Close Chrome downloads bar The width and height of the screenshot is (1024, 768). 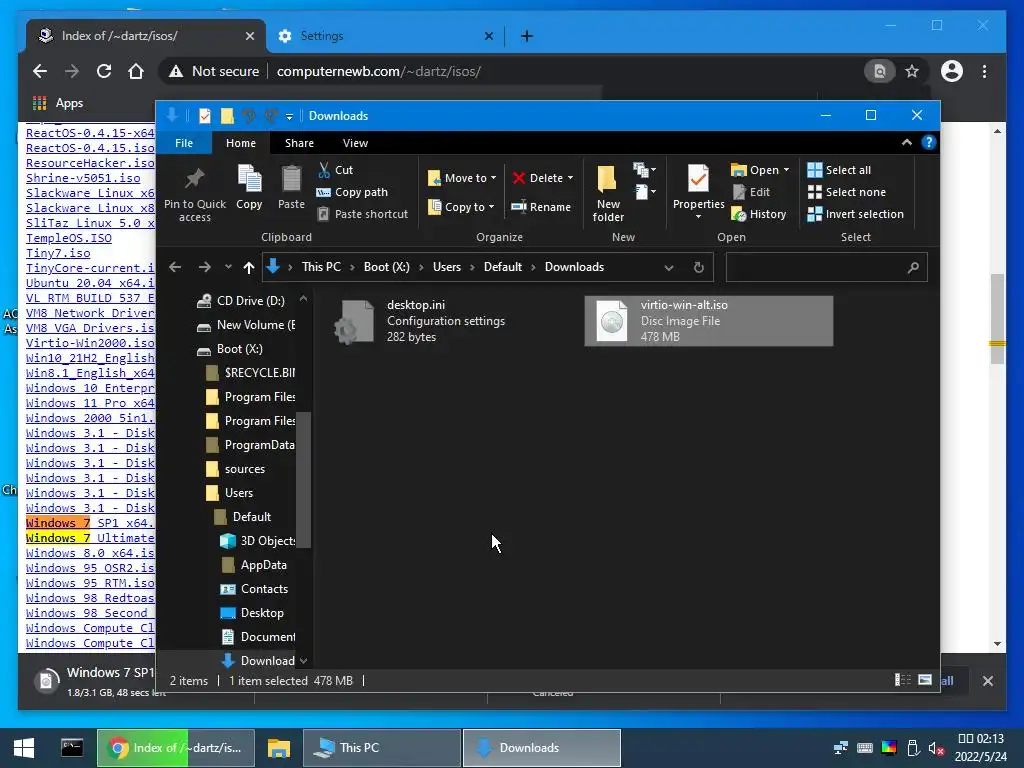pyautogui.click(x=987, y=680)
